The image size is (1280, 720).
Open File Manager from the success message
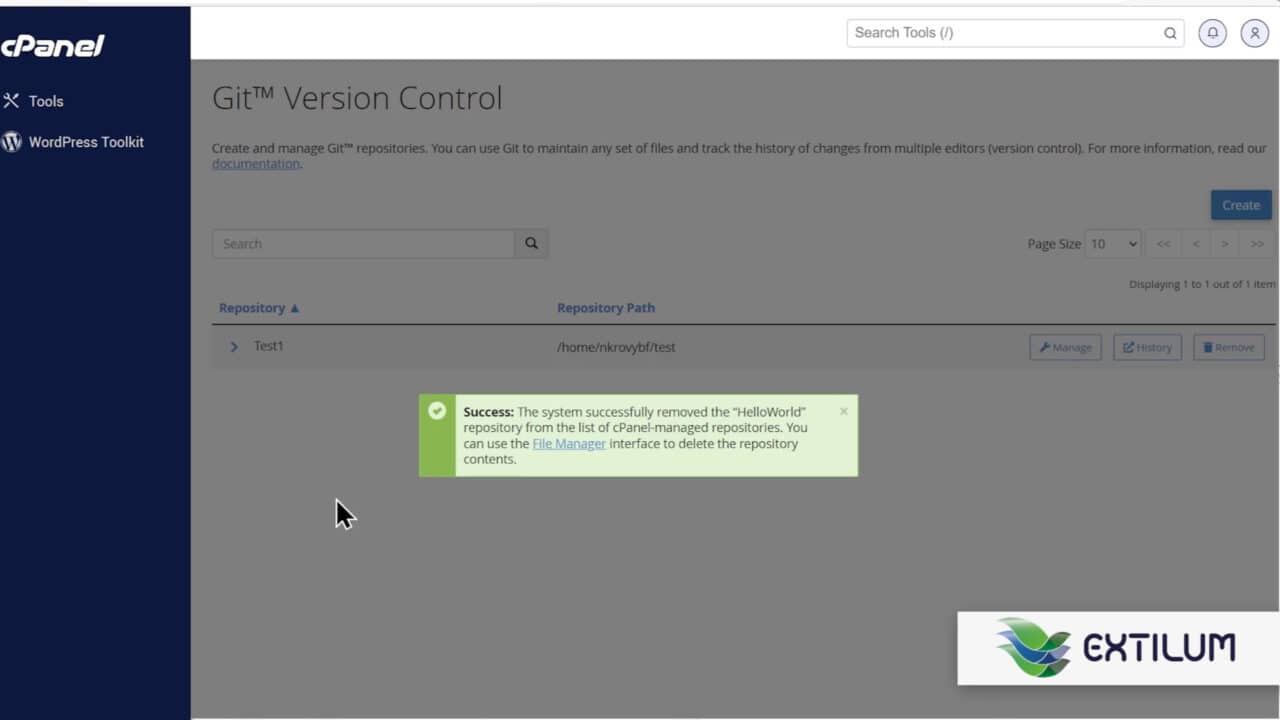pos(569,443)
